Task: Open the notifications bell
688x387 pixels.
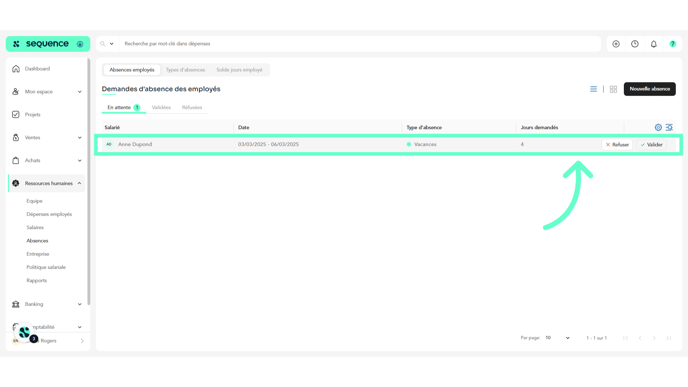Action: pos(654,44)
